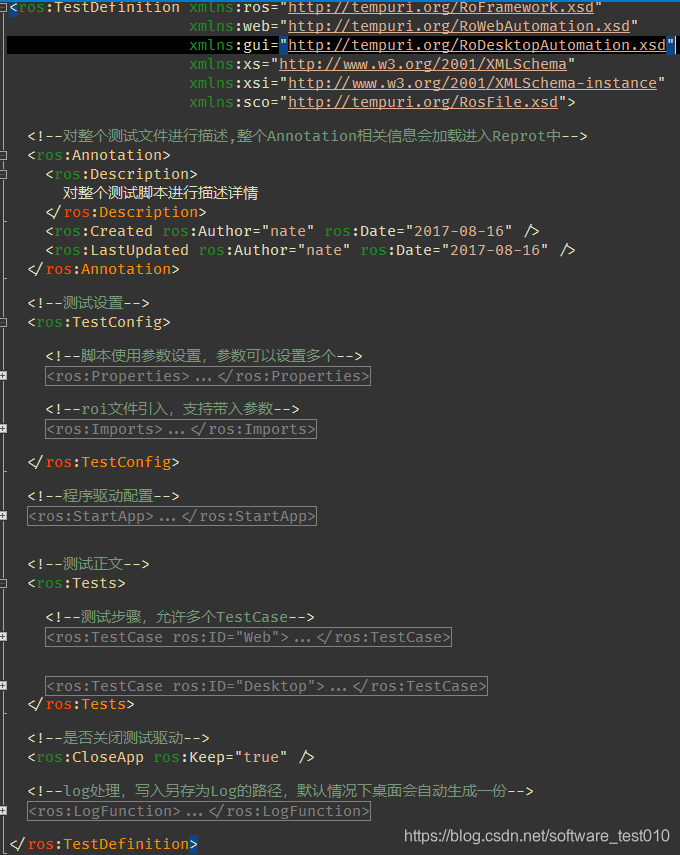Click the comment about 测试步骤 TestCase

pyautogui.click(x=180, y=617)
